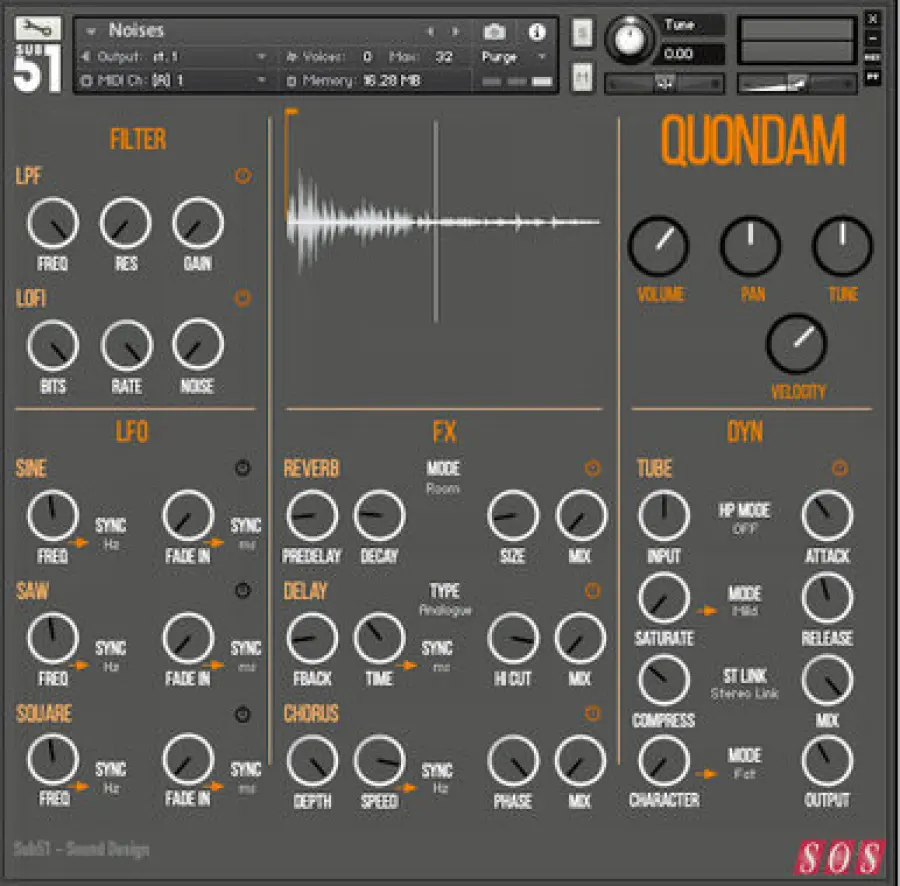Click the Delay Type Analogue selector
Screen dimensions: 900x886
(444, 610)
